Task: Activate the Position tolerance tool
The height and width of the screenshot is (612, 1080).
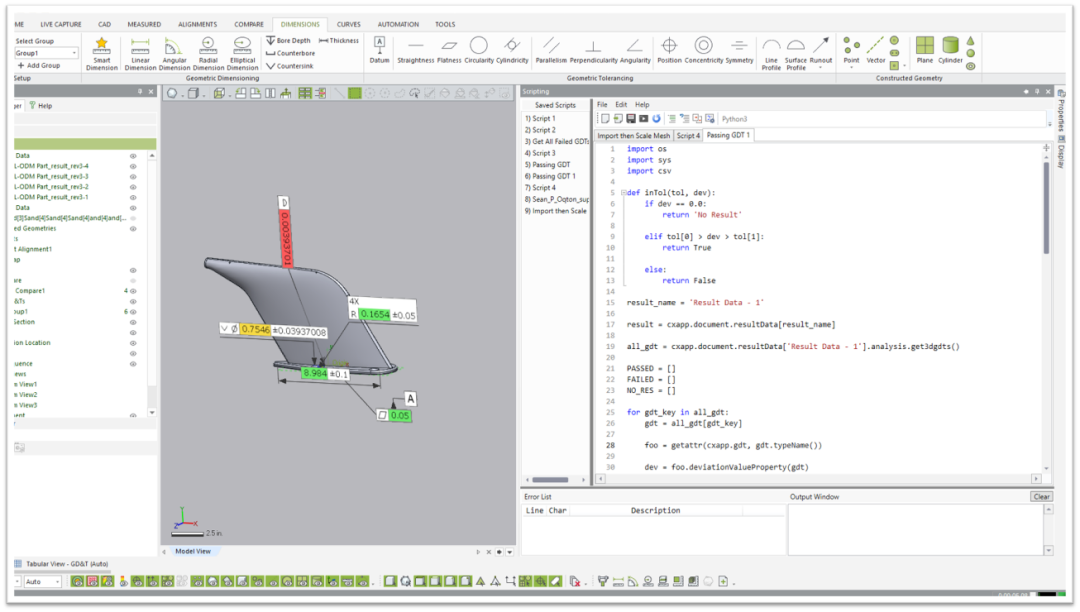Action: coord(669,50)
